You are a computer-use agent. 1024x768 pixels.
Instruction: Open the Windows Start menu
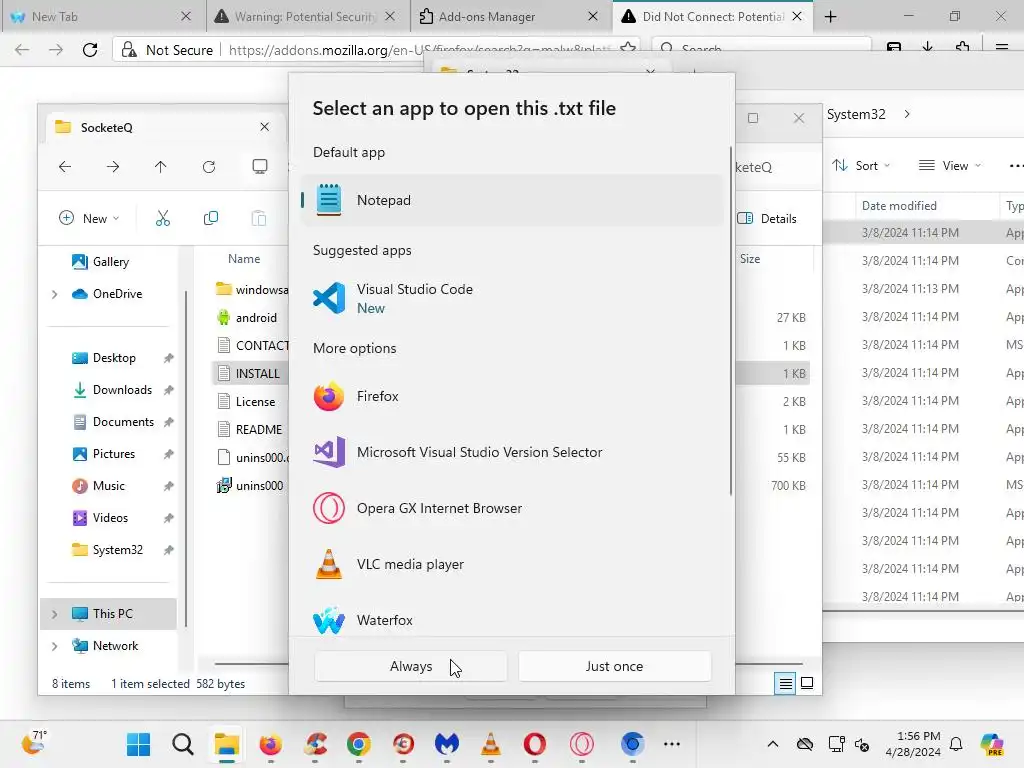point(138,744)
